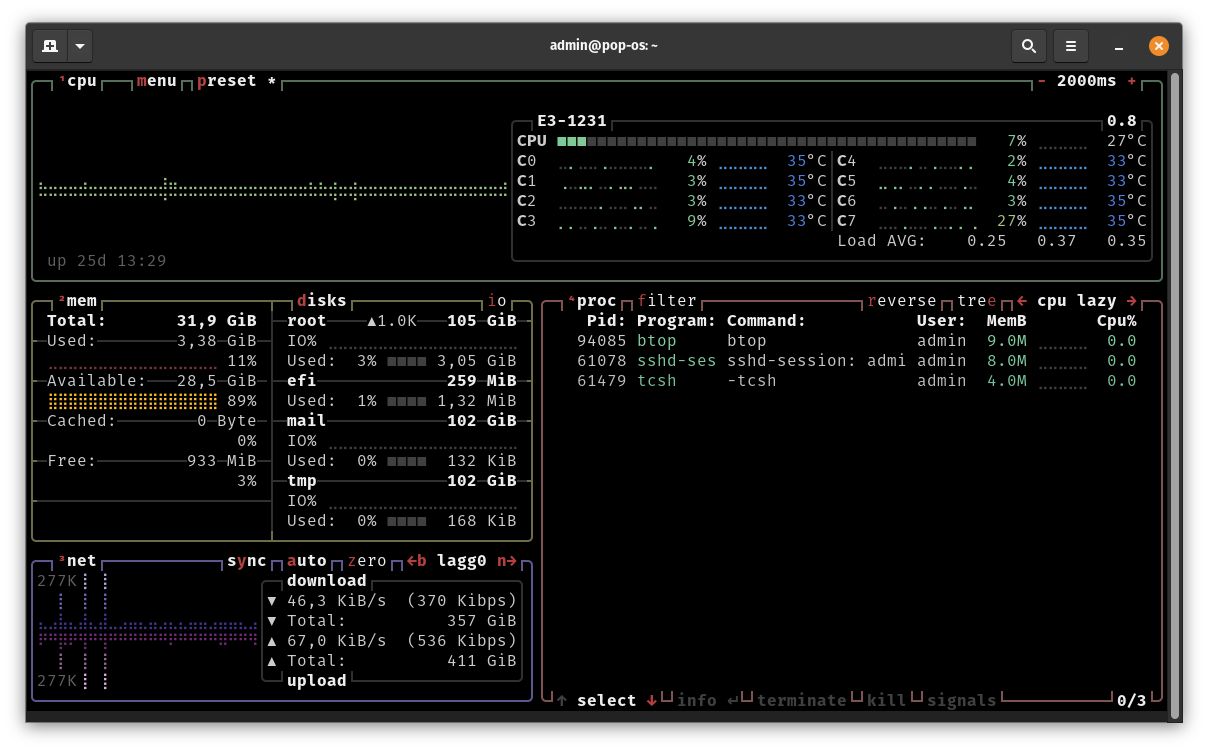Viewport: 1208px width, 751px height.
Task: Cycle the preset option
Action: point(227,81)
